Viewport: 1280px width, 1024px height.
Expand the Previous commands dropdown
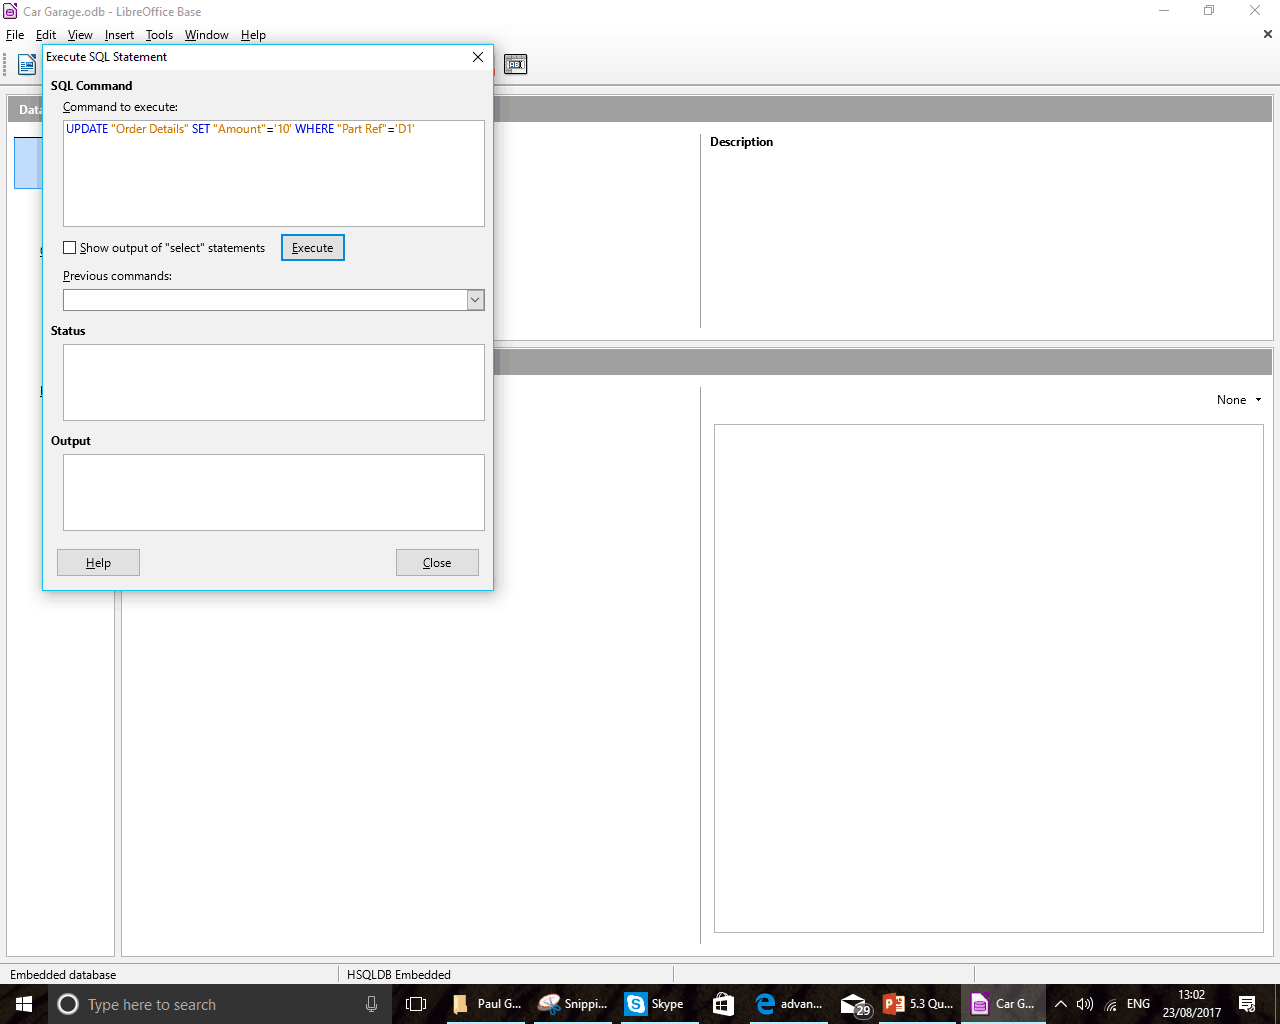pos(475,300)
